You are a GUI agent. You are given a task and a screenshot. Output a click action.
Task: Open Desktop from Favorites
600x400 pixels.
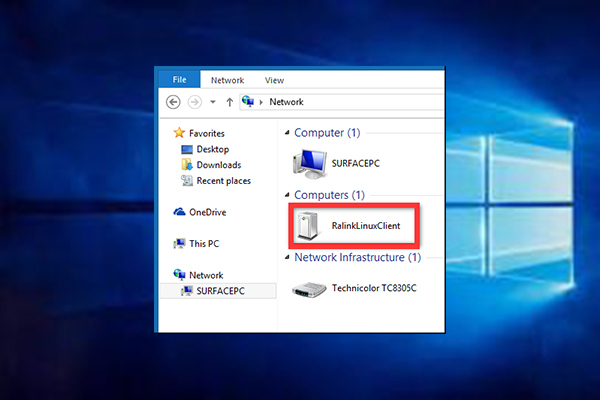(x=213, y=149)
